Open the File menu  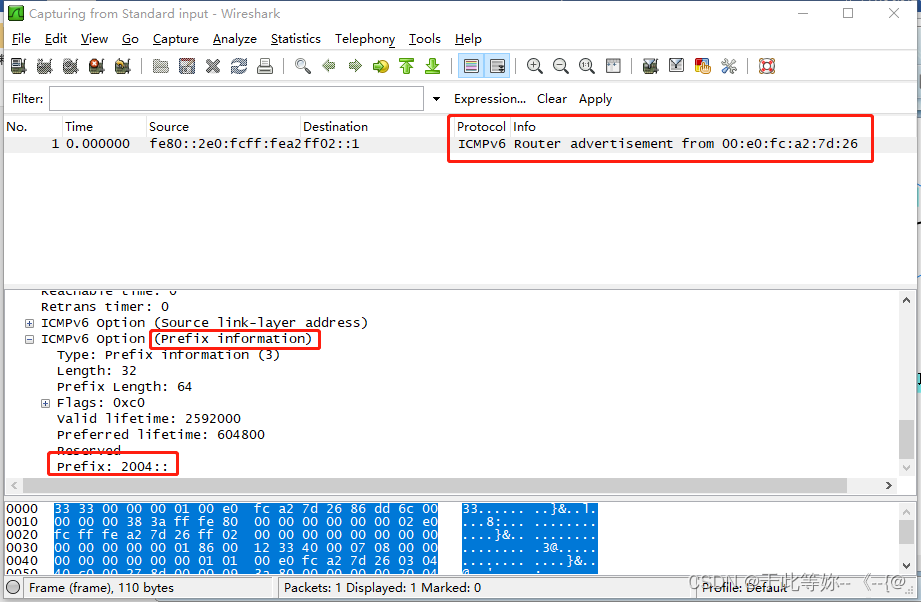click(x=21, y=39)
